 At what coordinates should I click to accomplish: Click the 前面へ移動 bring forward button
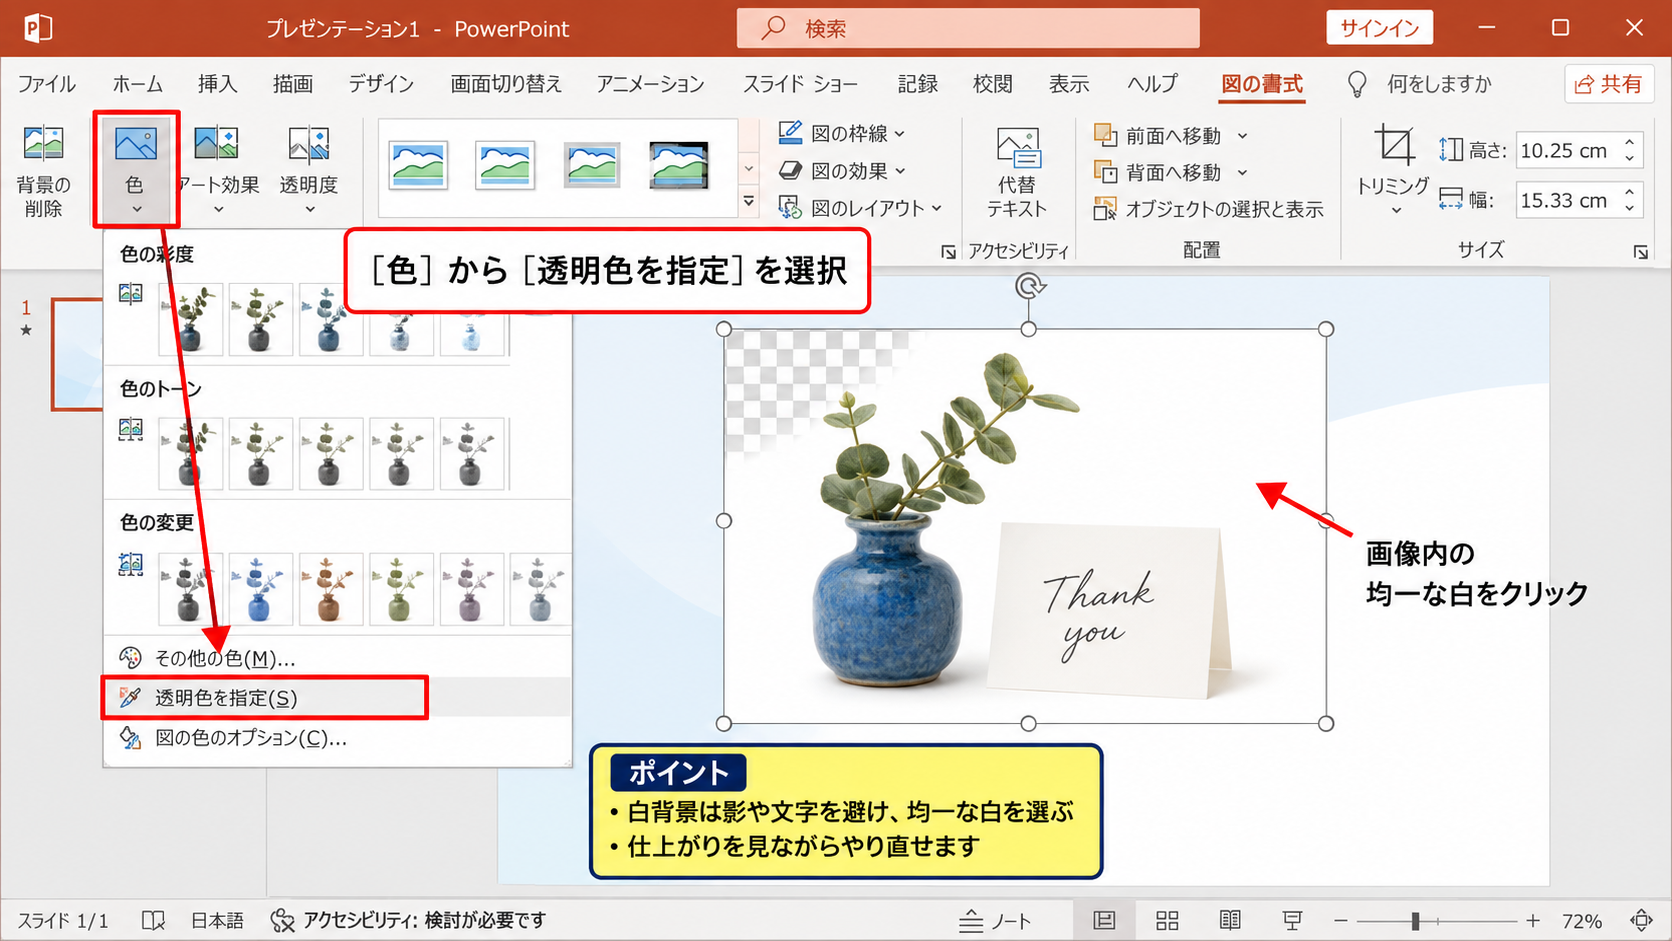coord(1158,135)
